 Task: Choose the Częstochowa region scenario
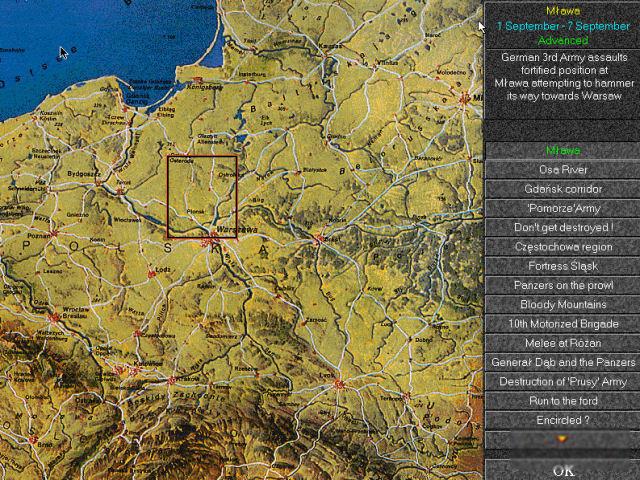(563, 247)
